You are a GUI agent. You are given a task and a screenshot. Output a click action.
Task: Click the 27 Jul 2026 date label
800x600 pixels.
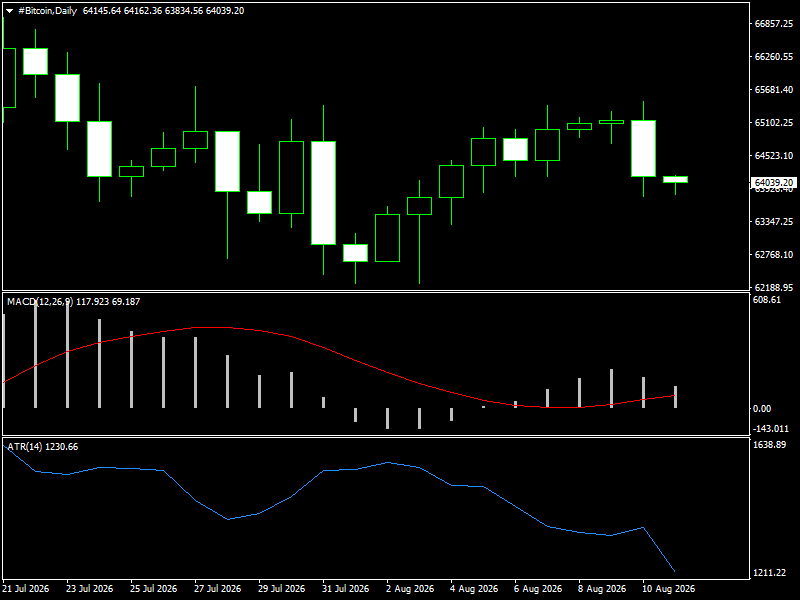[218, 589]
